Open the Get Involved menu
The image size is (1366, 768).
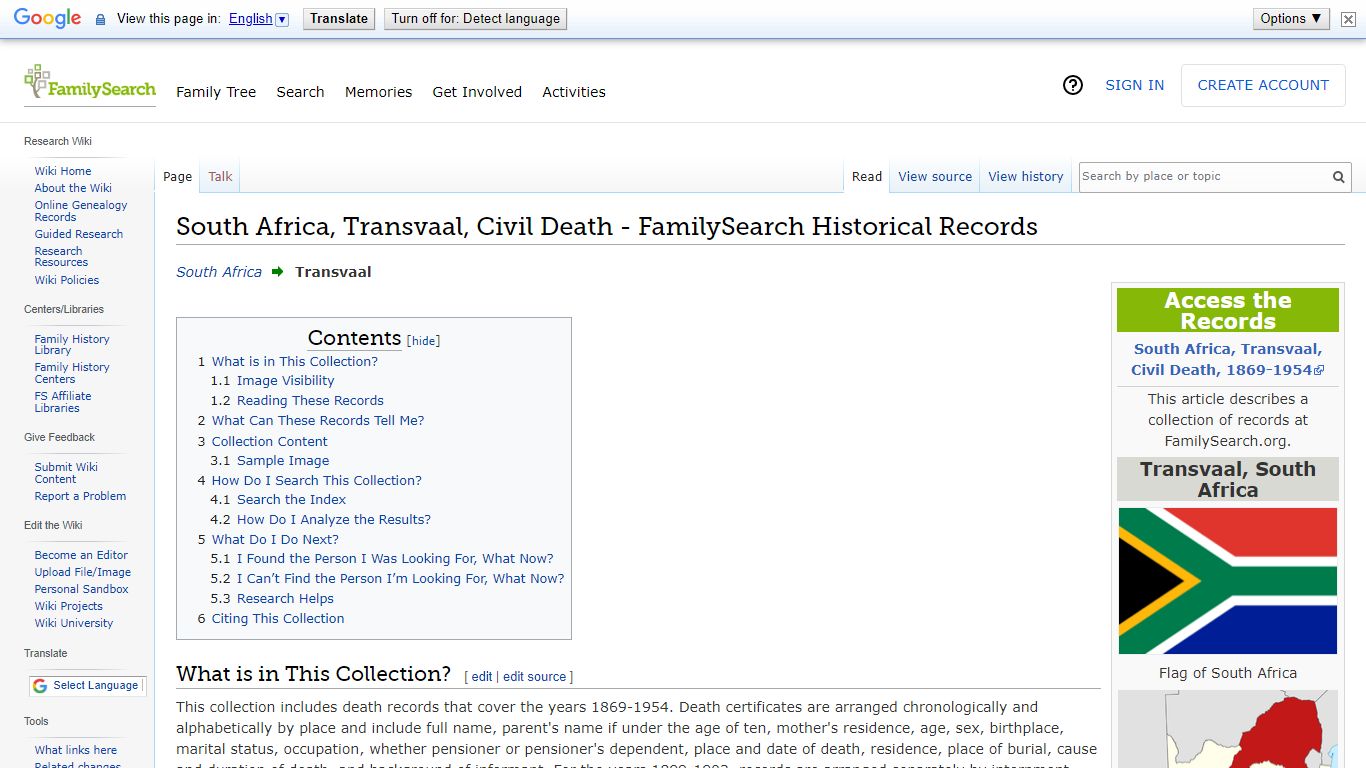coord(477,92)
